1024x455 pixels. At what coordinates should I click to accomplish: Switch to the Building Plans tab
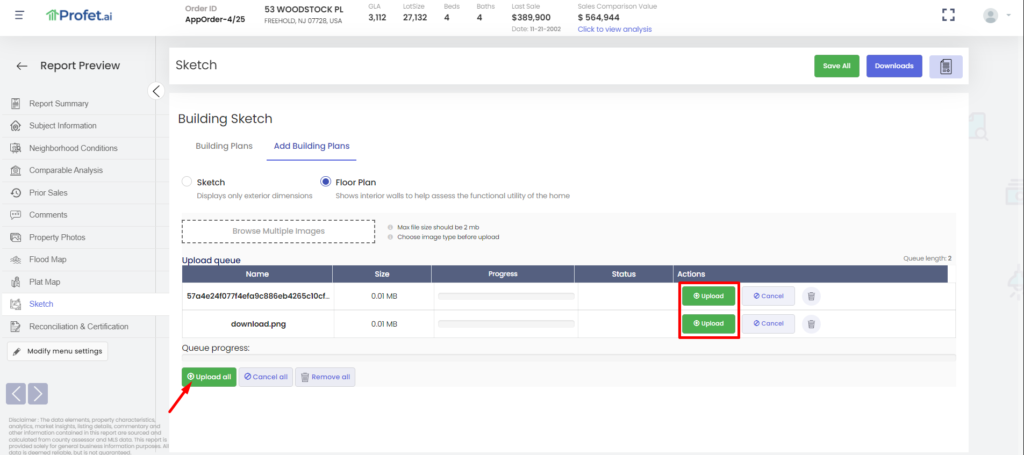223,146
